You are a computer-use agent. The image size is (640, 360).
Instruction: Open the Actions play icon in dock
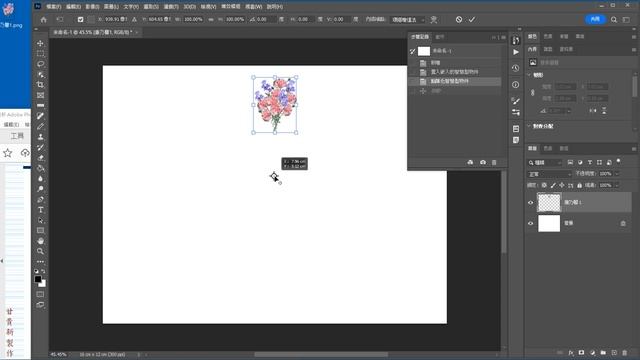pyautogui.click(x=516, y=52)
